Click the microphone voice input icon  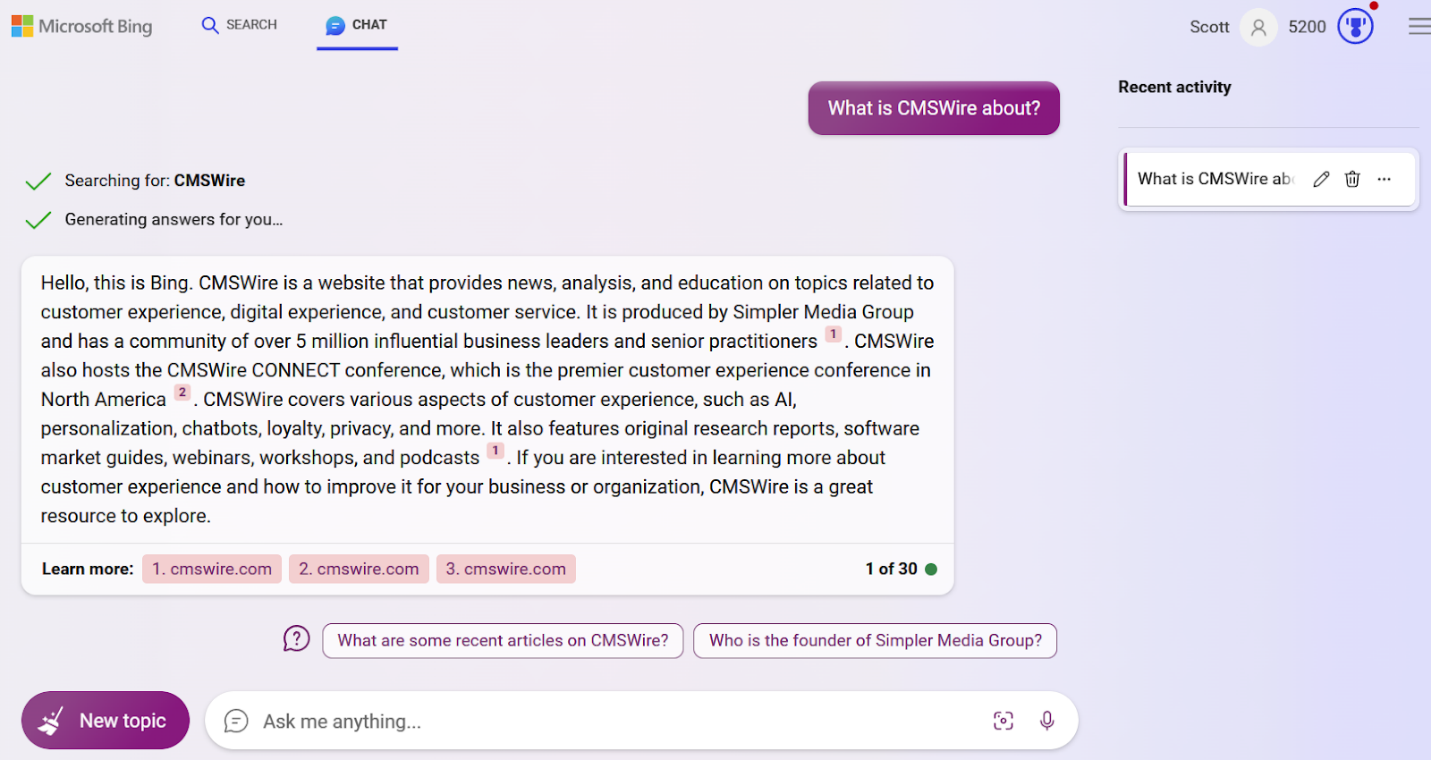click(1047, 721)
